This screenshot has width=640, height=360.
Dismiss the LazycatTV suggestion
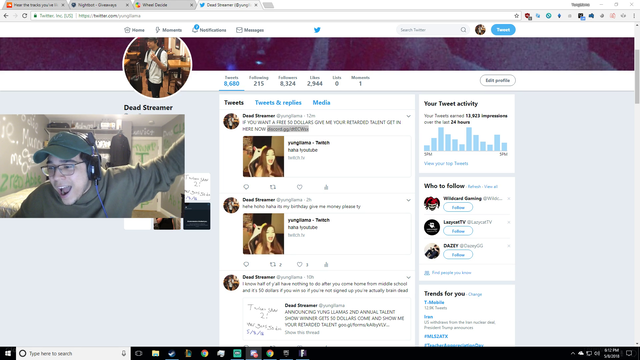pyautogui.click(x=509, y=222)
